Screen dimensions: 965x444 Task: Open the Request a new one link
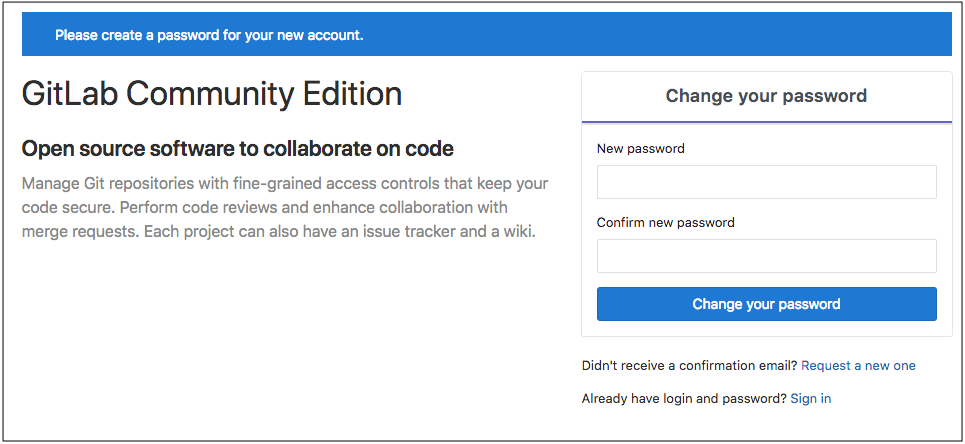pos(858,366)
